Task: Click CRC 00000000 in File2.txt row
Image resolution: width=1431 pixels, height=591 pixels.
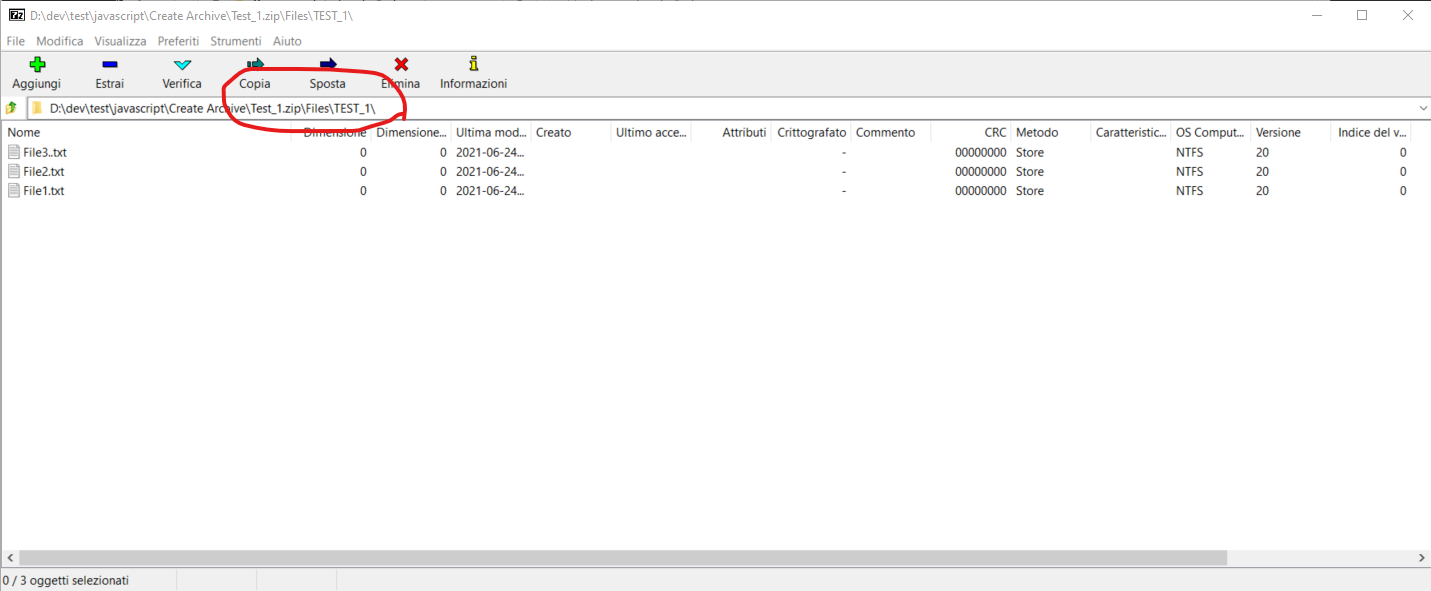Action: tap(980, 171)
